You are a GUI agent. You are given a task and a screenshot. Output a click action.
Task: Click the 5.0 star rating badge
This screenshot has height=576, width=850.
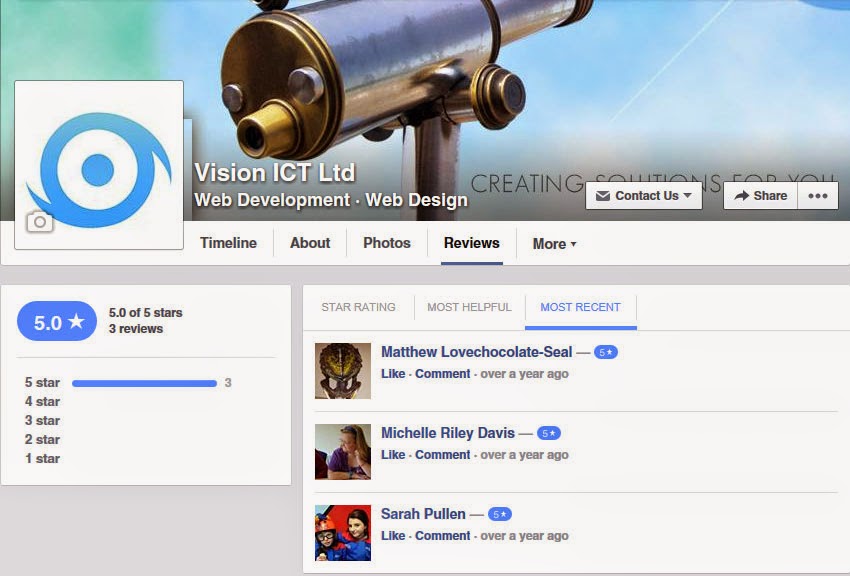57,321
